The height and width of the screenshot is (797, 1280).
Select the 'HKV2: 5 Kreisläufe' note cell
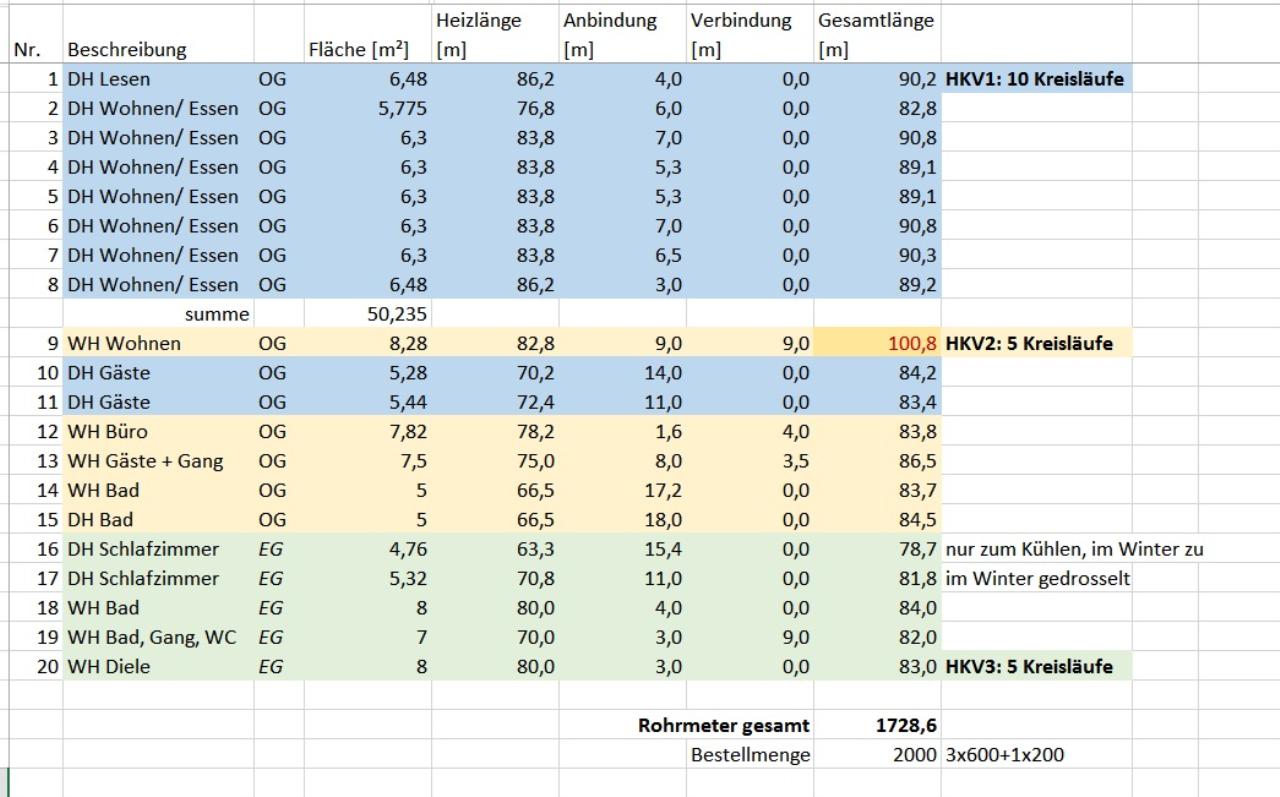click(x=1036, y=343)
